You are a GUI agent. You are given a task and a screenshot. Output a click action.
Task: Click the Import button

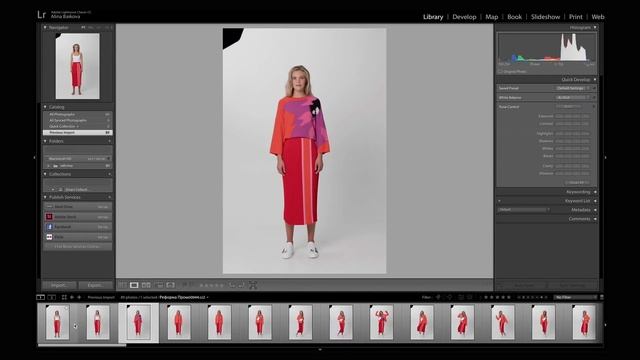59,285
